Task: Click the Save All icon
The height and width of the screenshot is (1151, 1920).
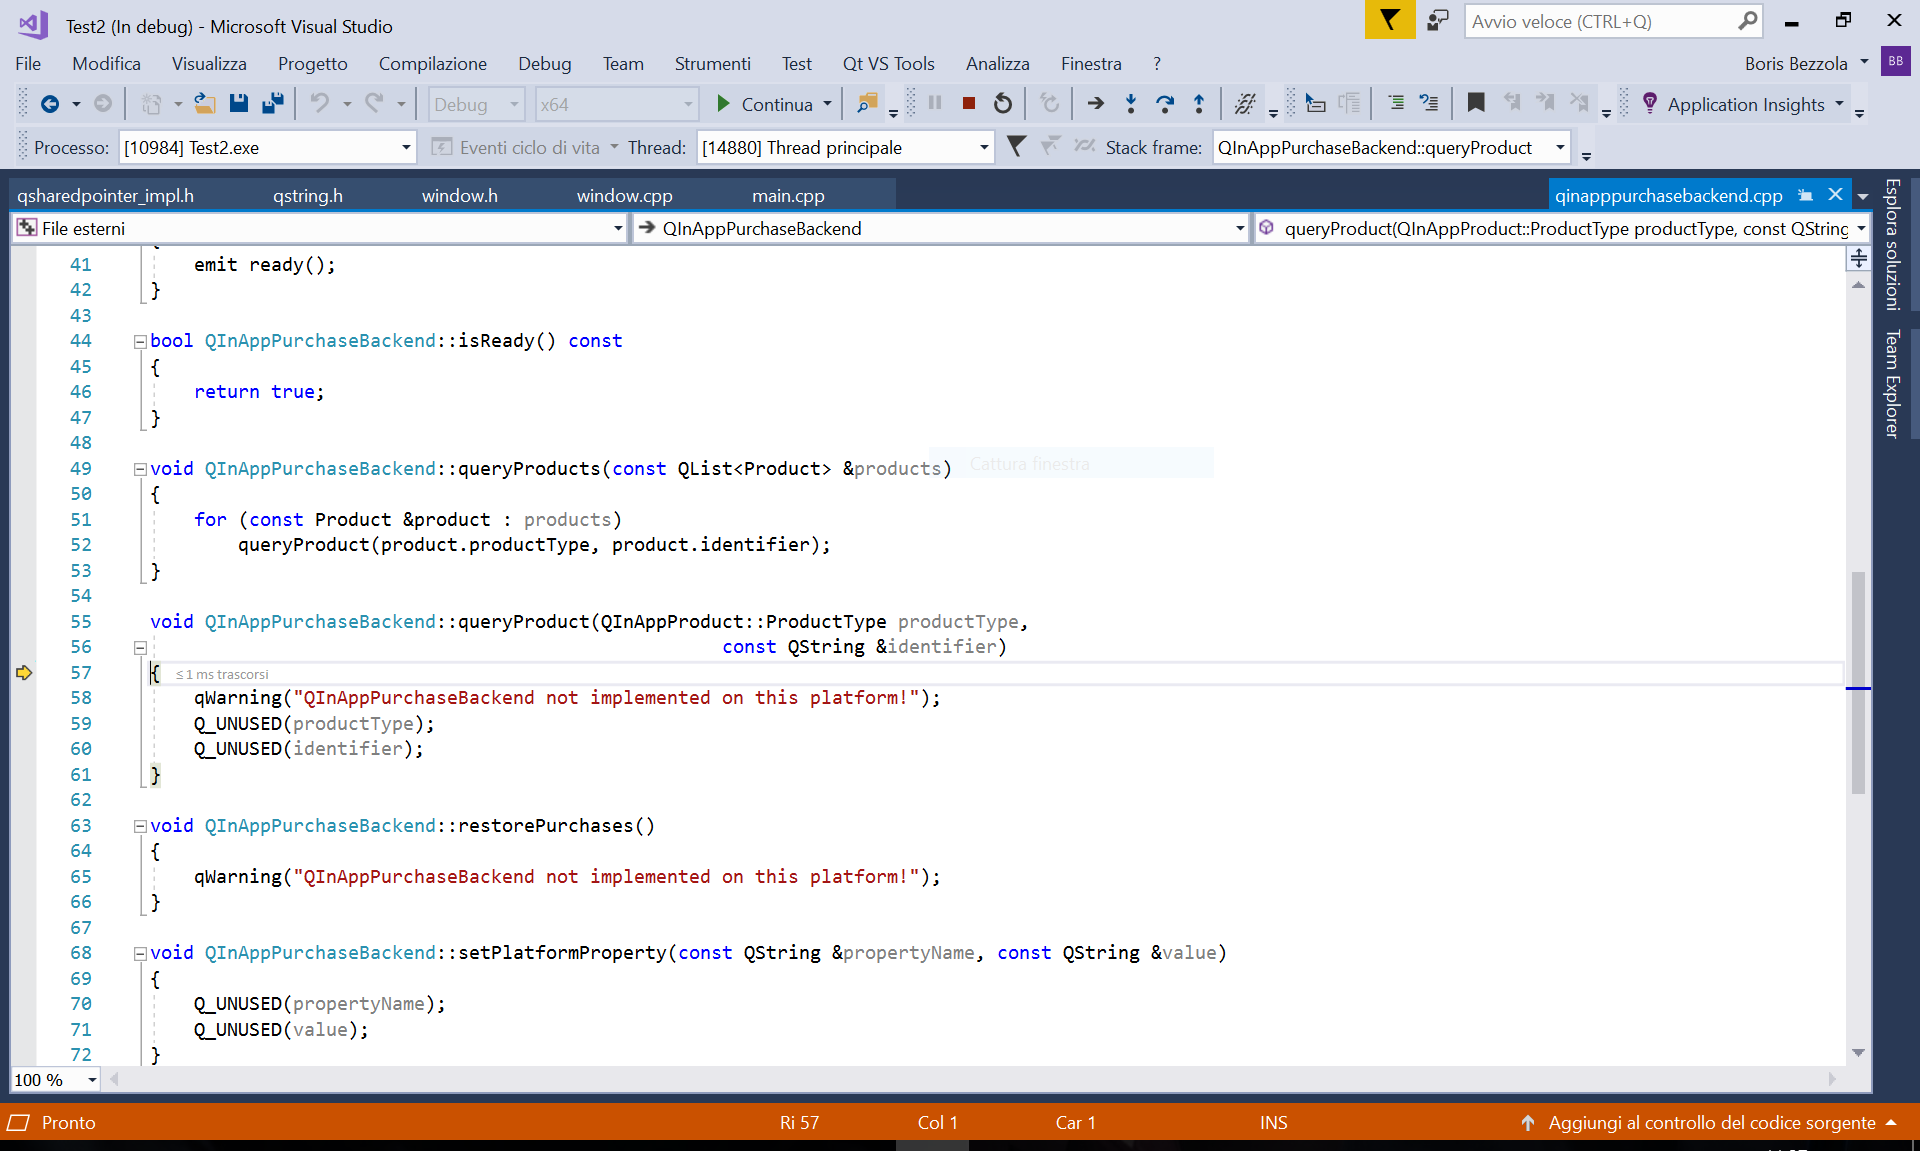Action: coord(272,104)
